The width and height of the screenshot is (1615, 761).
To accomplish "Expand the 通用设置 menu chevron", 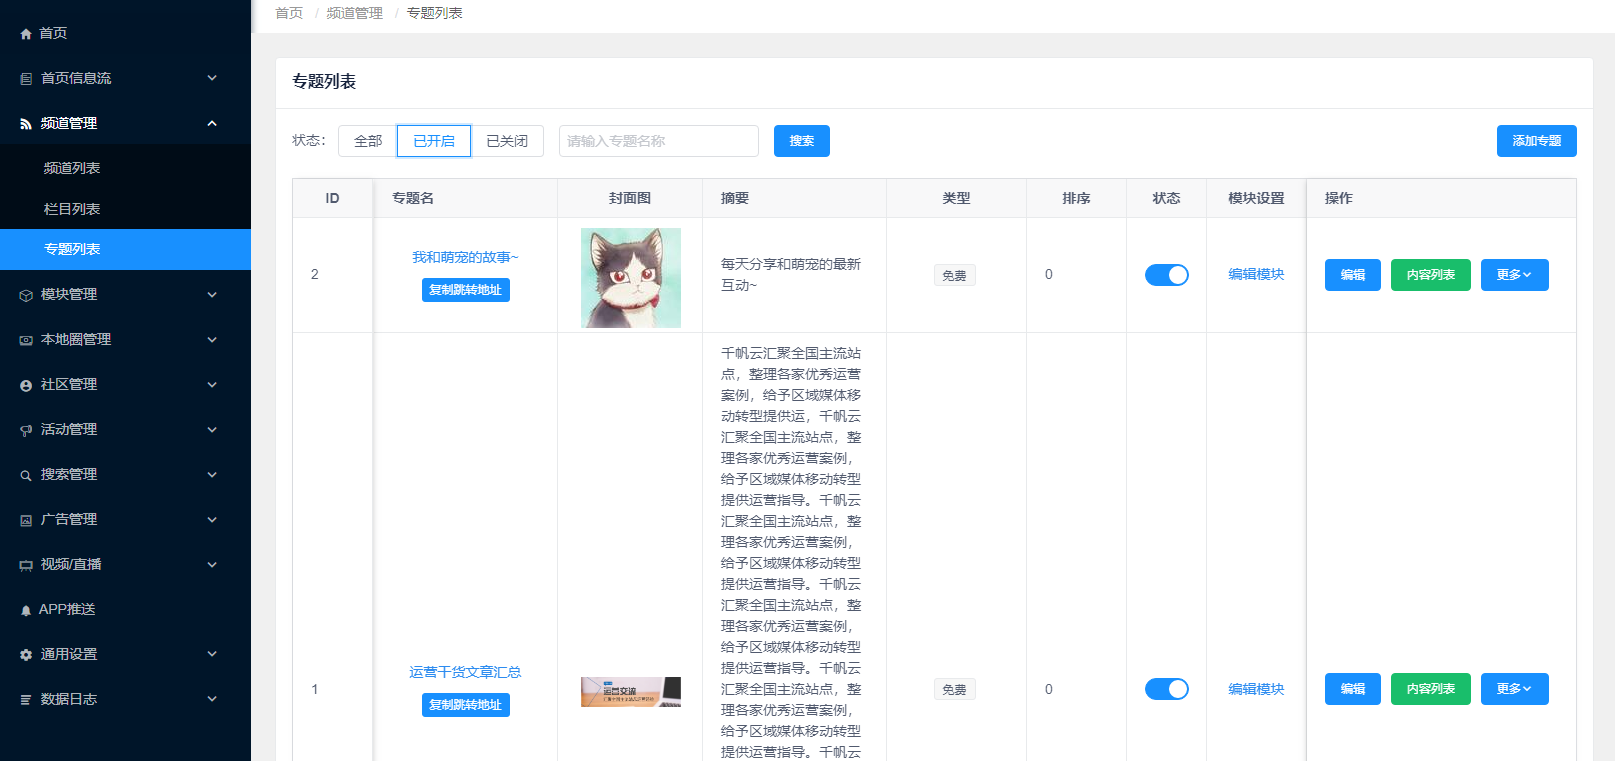I will (x=212, y=654).
